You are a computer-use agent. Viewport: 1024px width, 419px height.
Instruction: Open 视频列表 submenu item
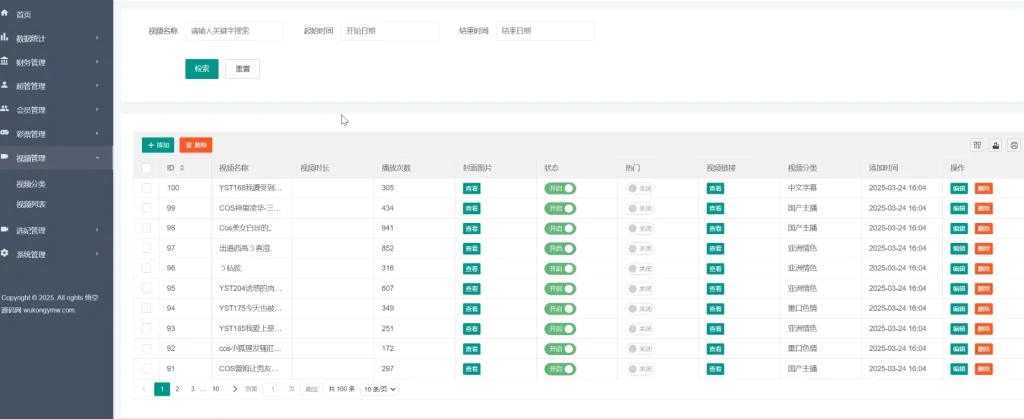[31, 204]
